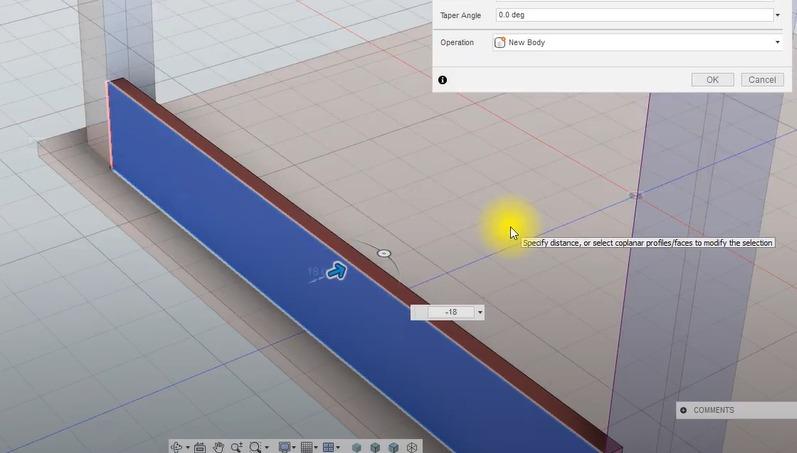Viewport: 797px width, 453px height.
Task: Click the leftmost cube icon in bottom bar
Action: pyautogui.click(x=356, y=447)
